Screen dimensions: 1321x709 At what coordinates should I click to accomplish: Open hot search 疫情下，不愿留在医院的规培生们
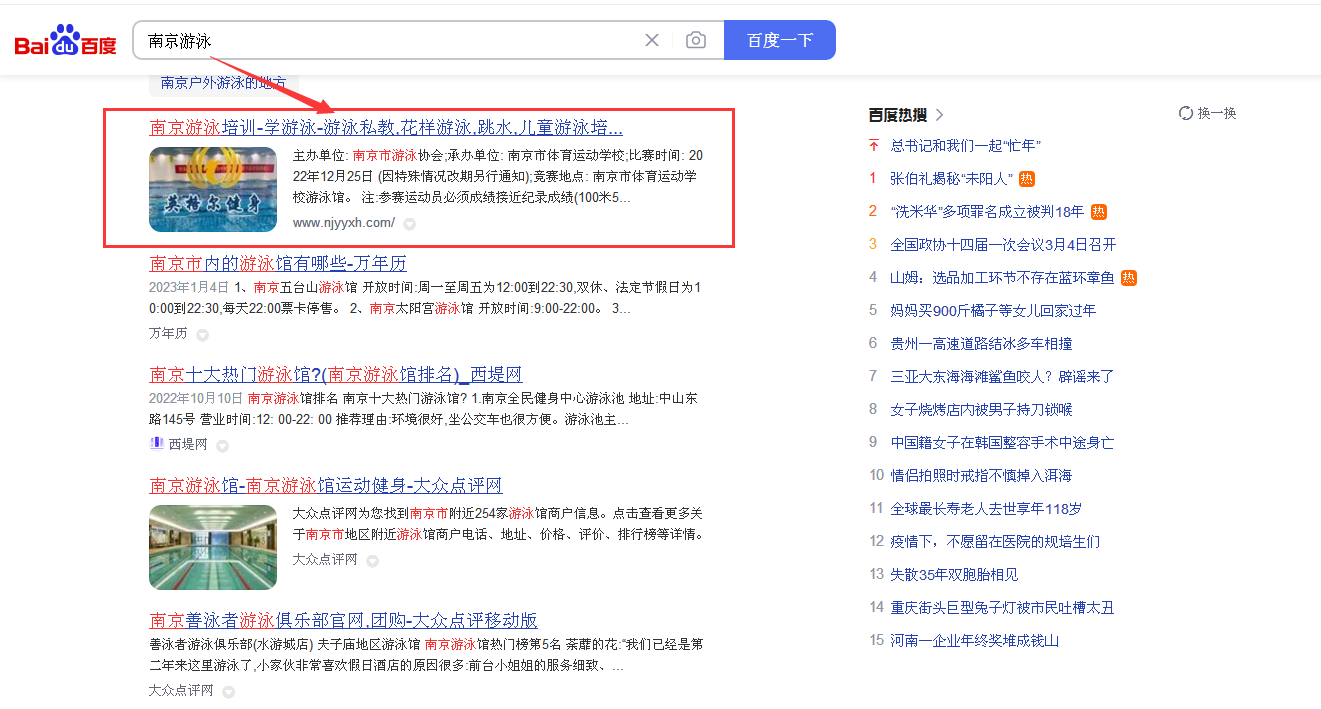tap(995, 542)
